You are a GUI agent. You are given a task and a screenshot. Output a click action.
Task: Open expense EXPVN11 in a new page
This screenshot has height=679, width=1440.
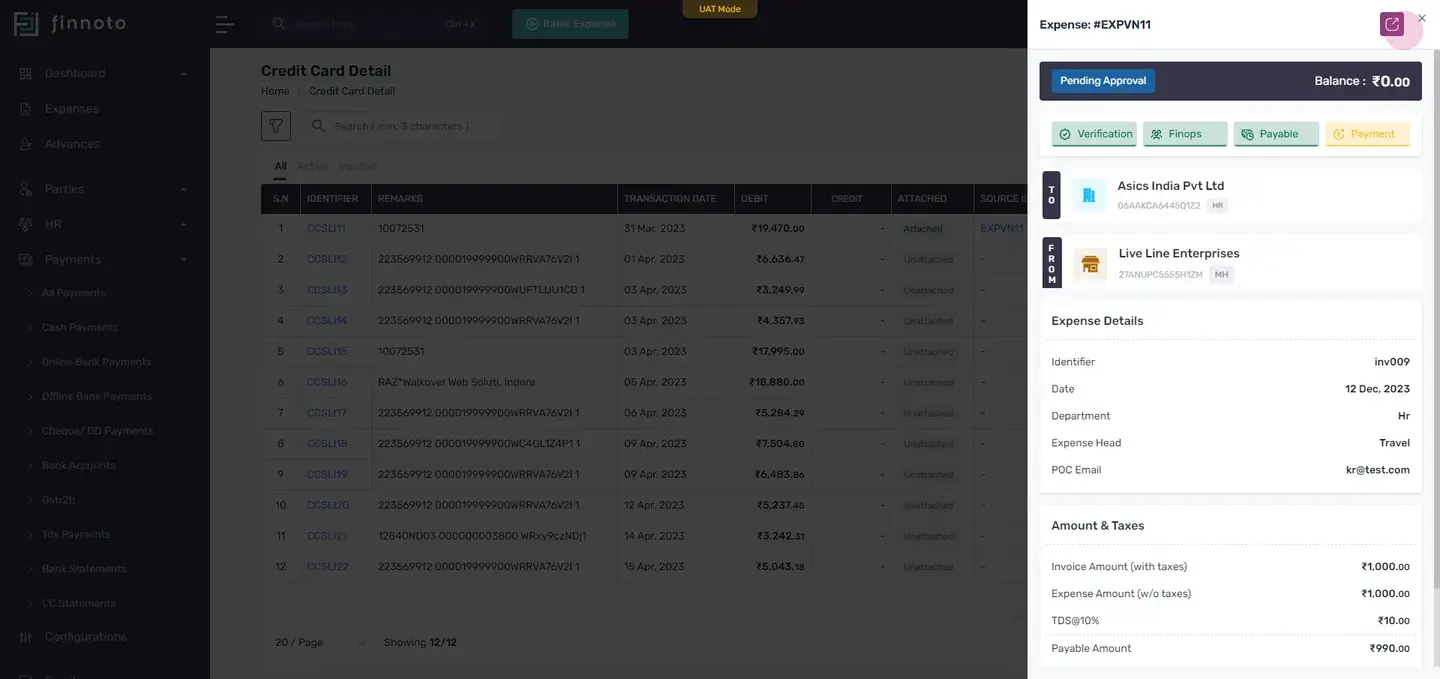[x=1392, y=24]
